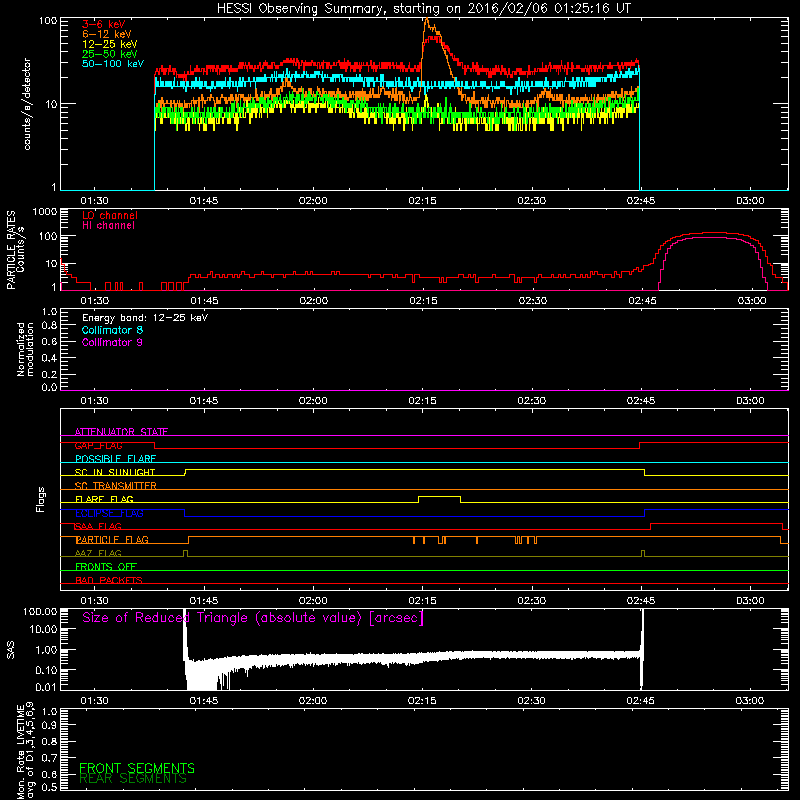The width and height of the screenshot is (800, 800).
Task: Select the orange 6-12 keV legend label
Action: pyautogui.click(x=107, y=34)
